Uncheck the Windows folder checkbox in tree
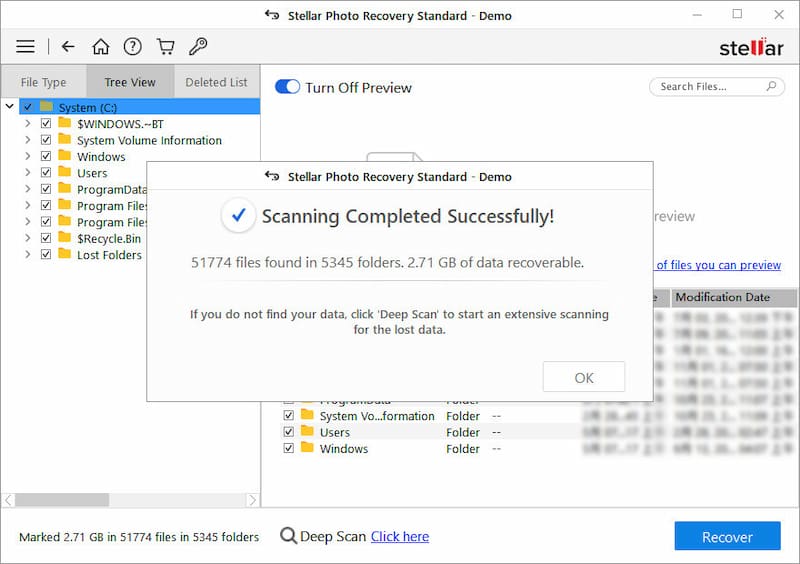The image size is (800, 564). click(46, 157)
